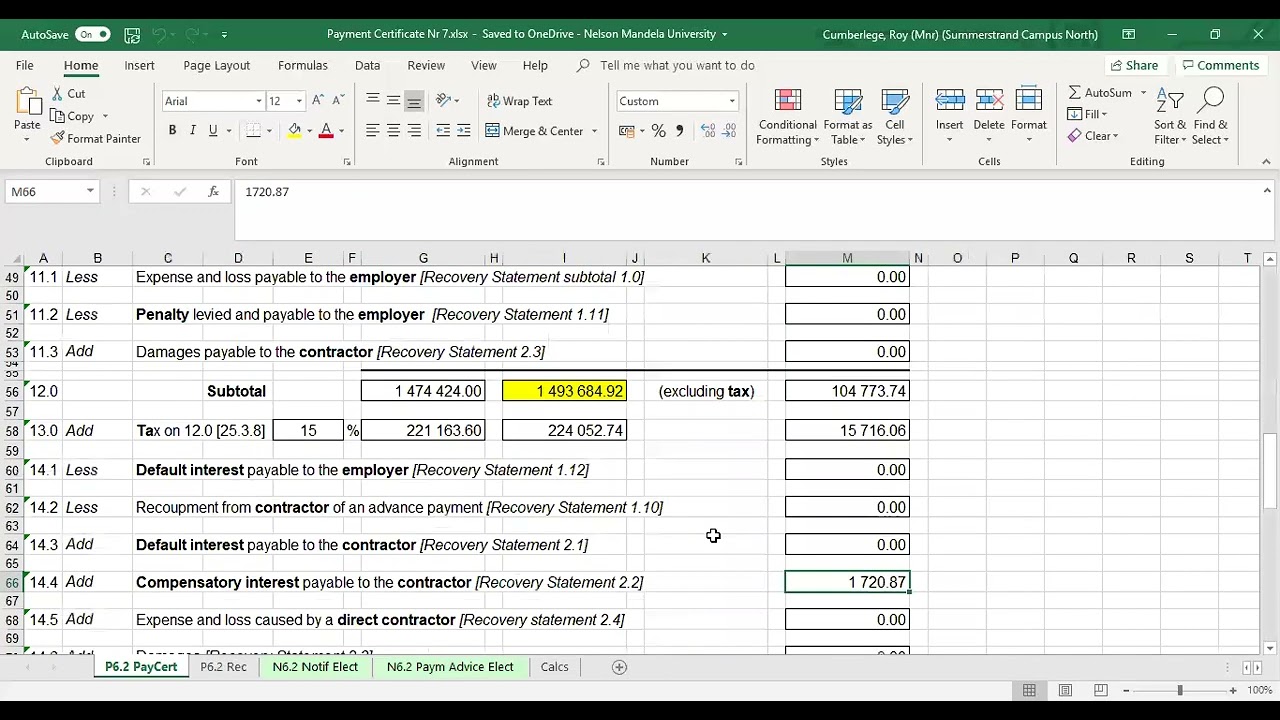
Task: Middle align cell contents
Action: coord(393,100)
